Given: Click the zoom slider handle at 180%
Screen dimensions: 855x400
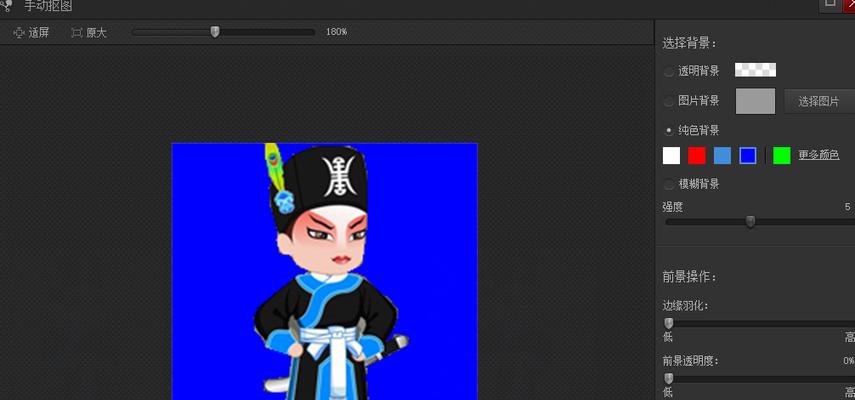Looking at the screenshot, I should [215, 32].
